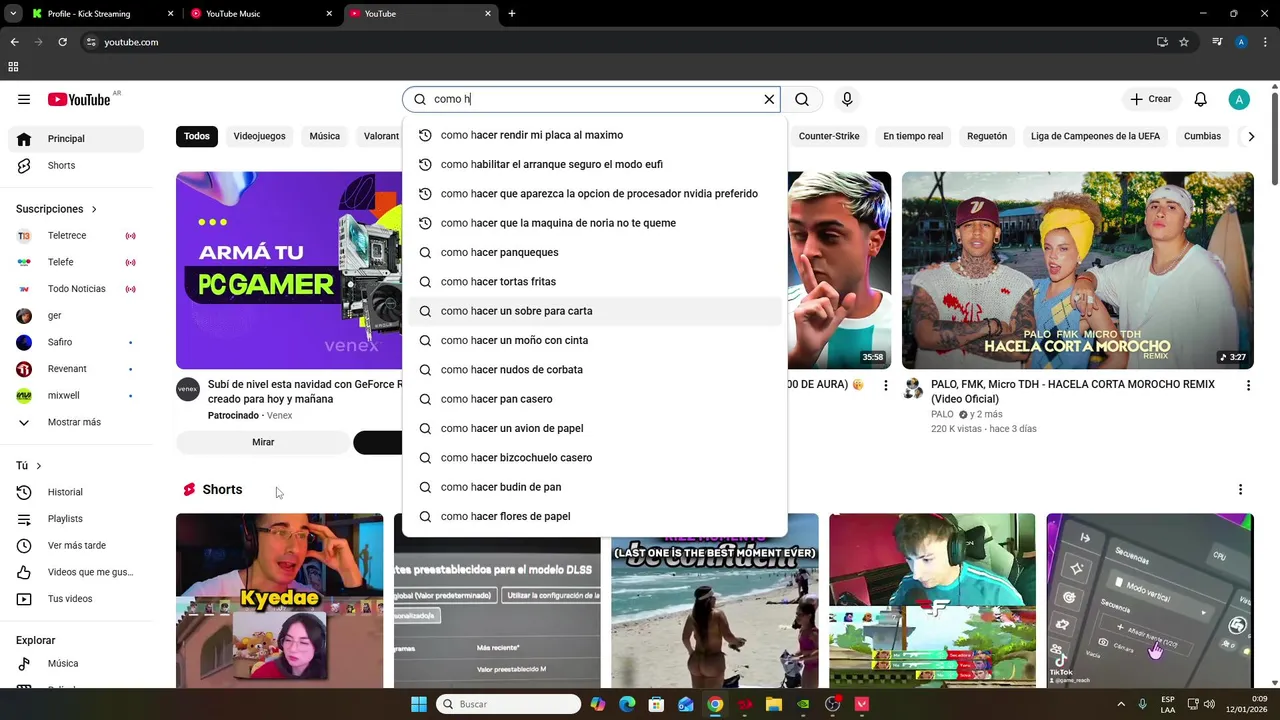Open the Windows Start menu

(x=419, y=704)
